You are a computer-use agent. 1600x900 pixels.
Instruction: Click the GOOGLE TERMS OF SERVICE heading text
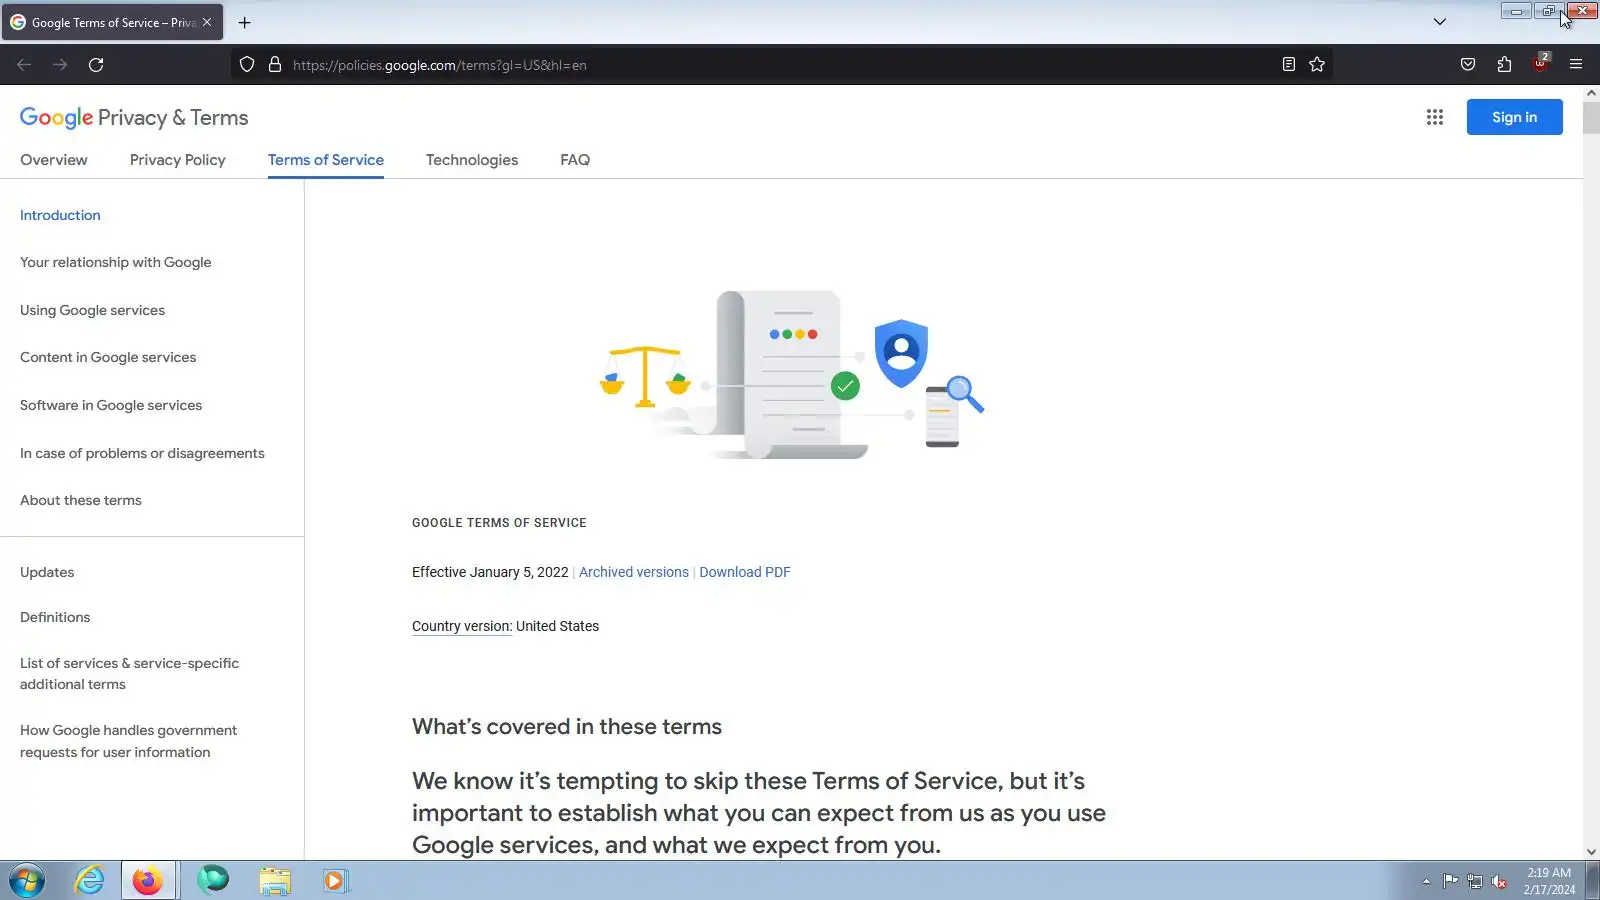[499, 523]
